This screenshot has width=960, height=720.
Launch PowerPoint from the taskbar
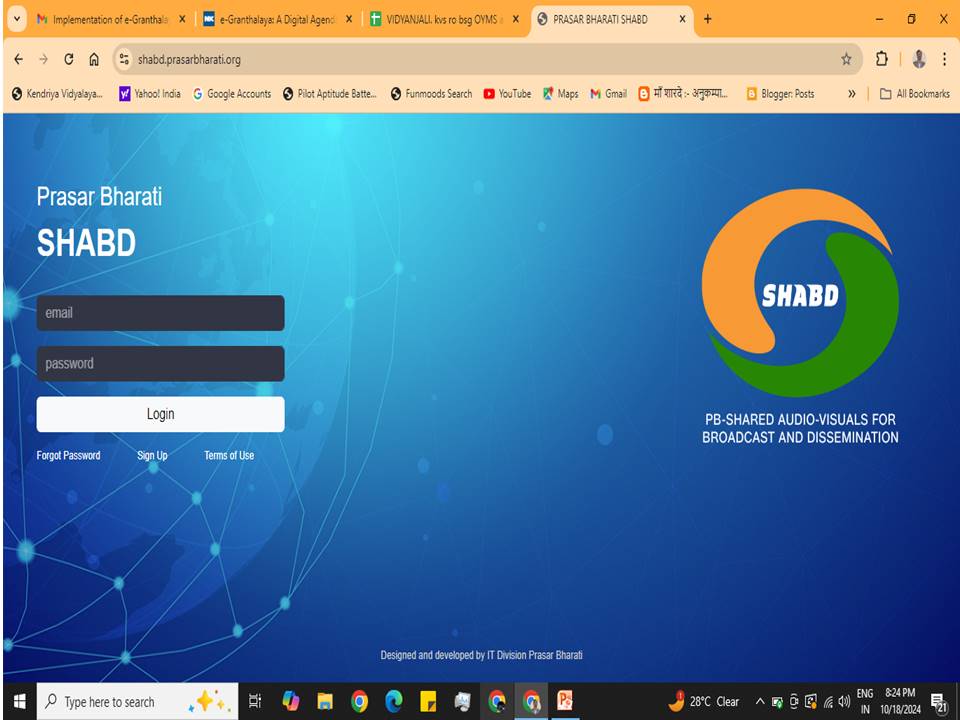click(565, 701)
